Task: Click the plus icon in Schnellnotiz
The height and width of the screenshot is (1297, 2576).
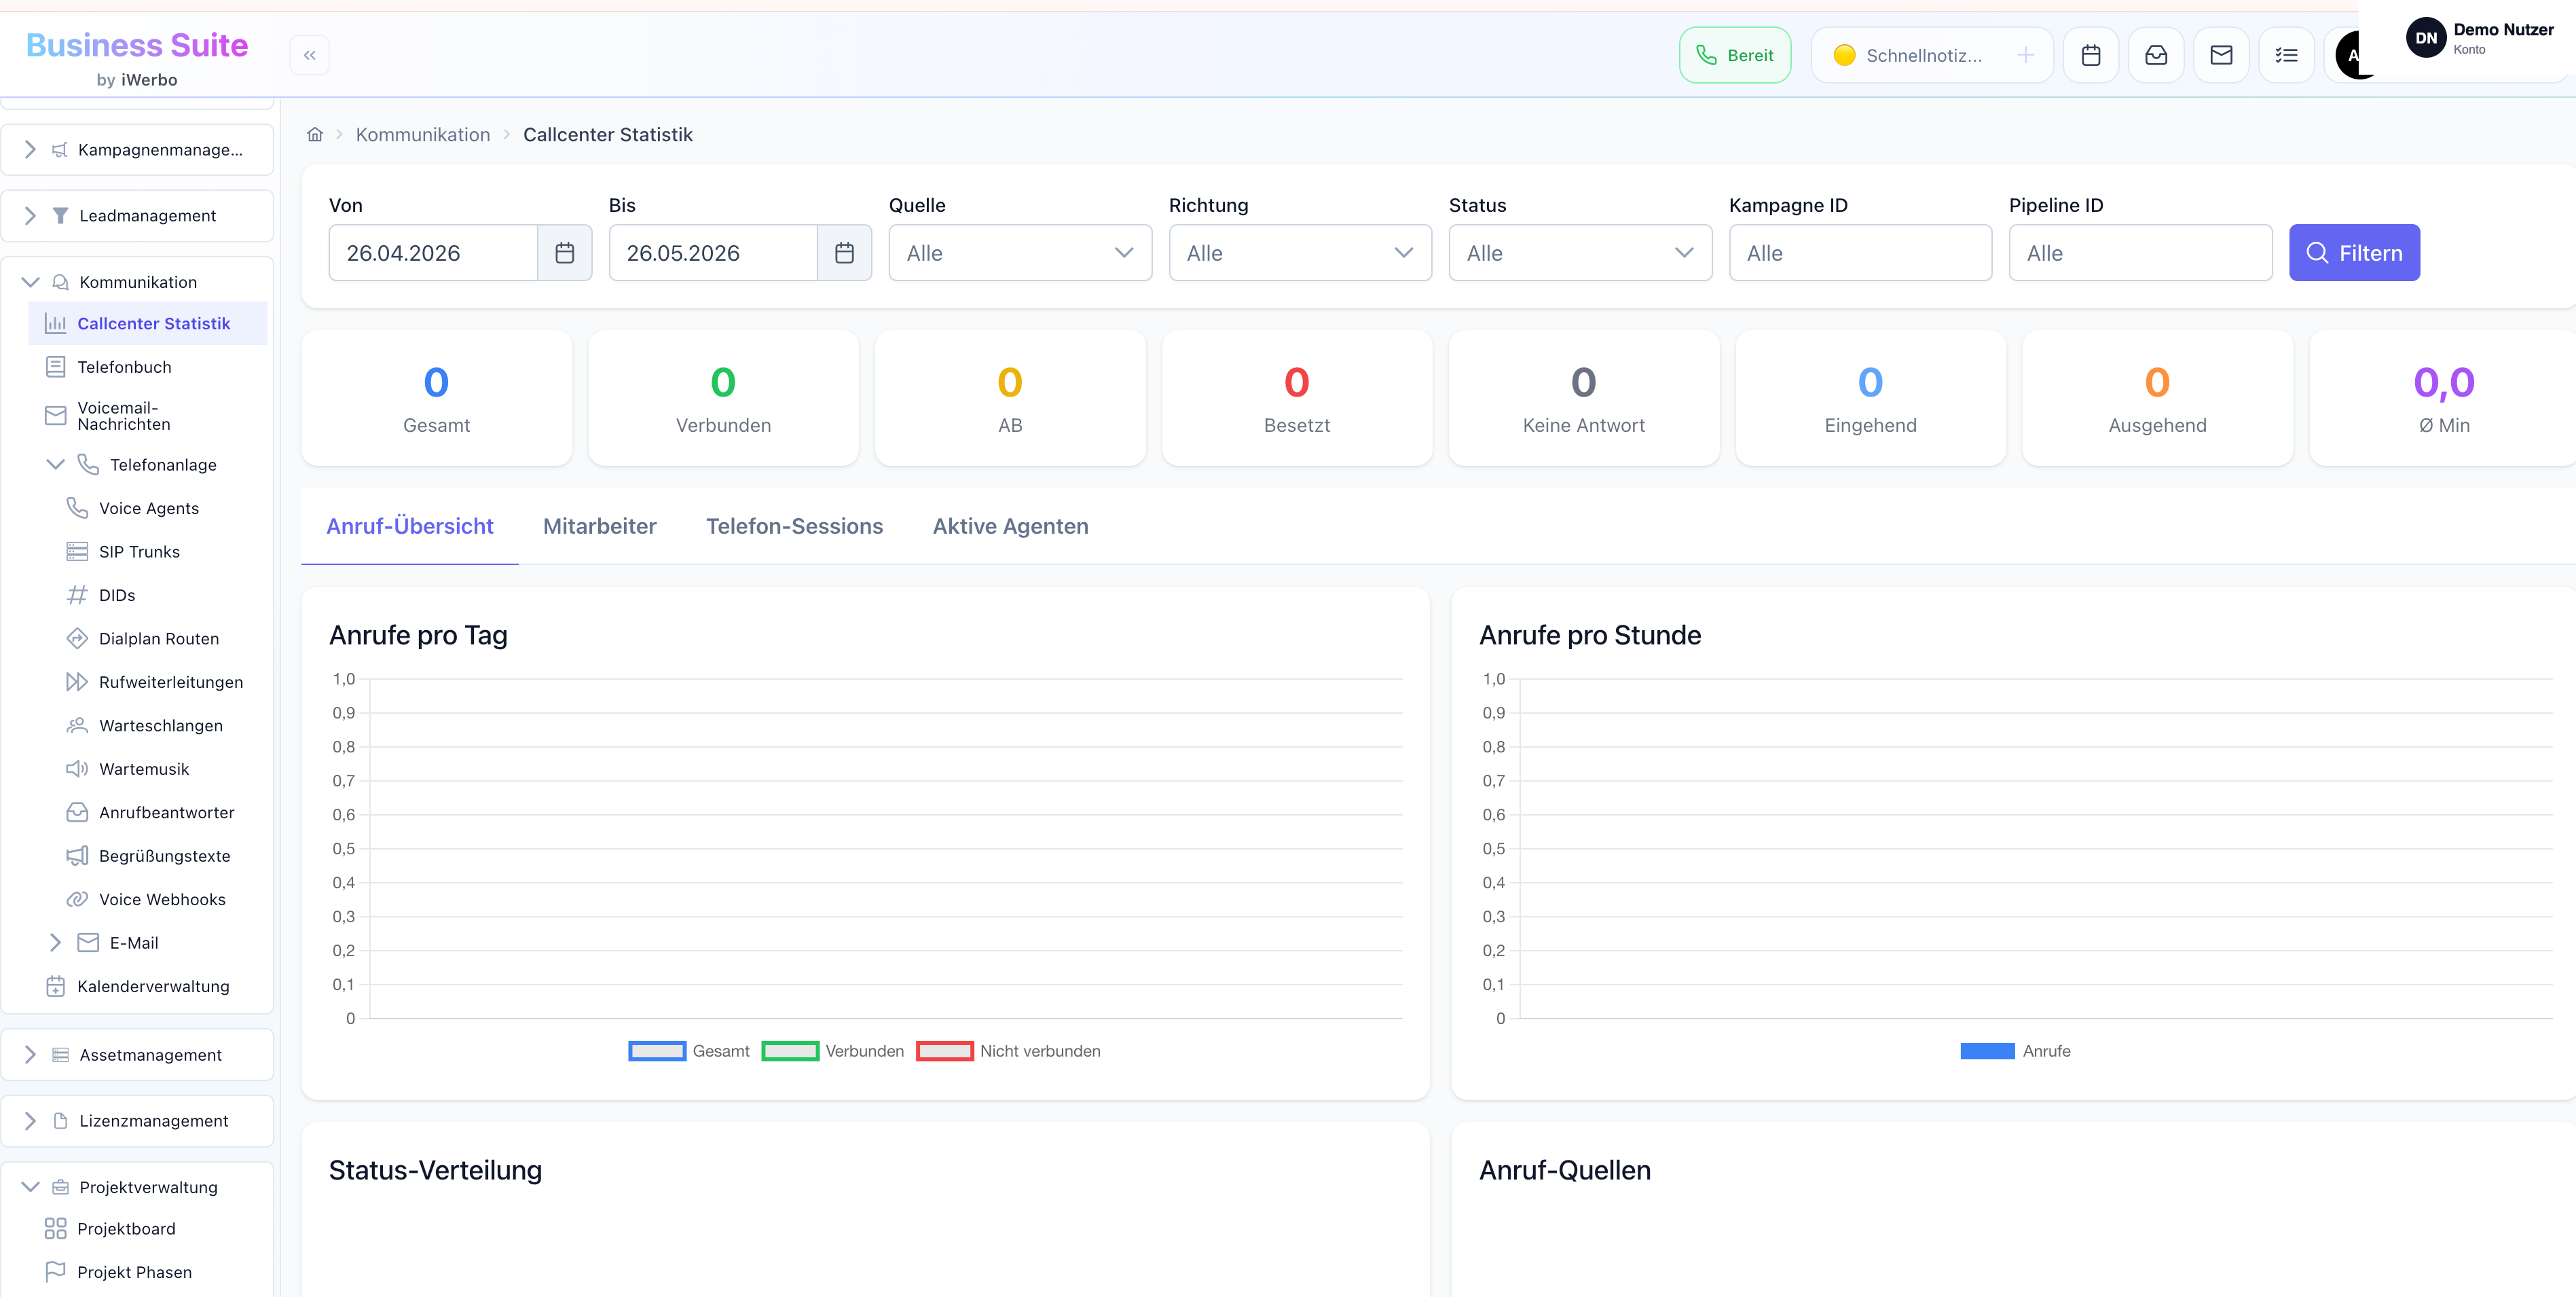Action: 2025,55
